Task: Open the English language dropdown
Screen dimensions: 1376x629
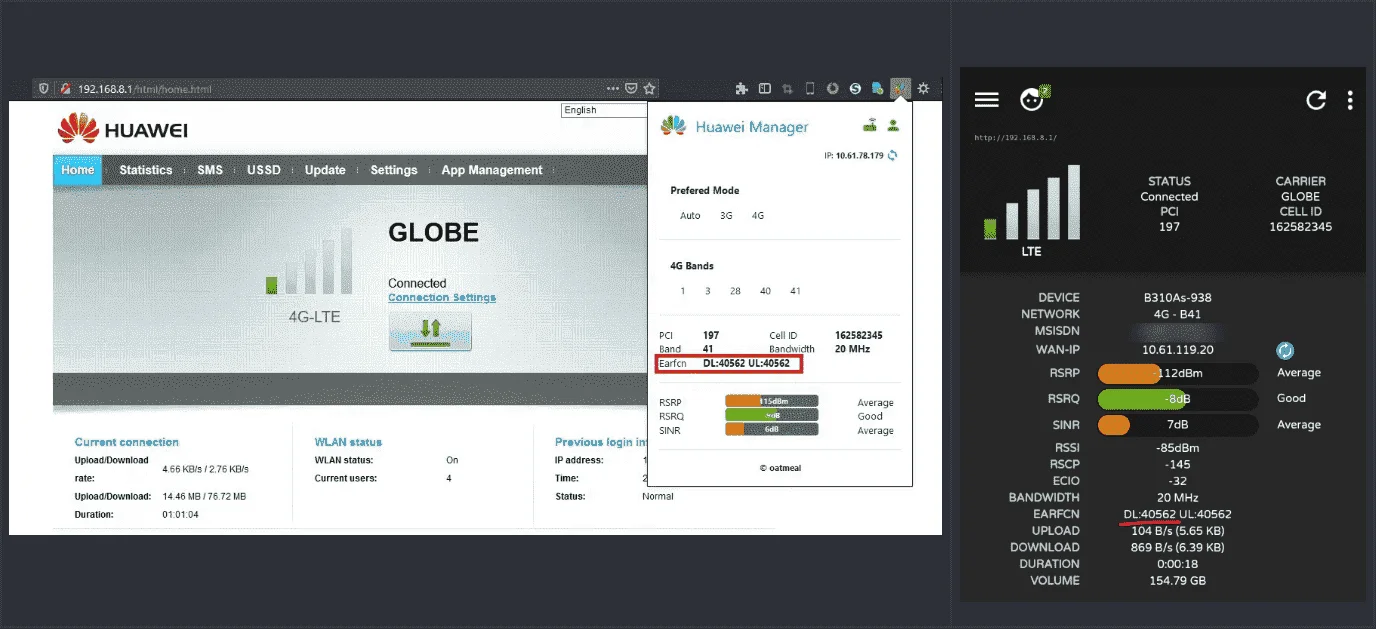Action: (604, 110)
